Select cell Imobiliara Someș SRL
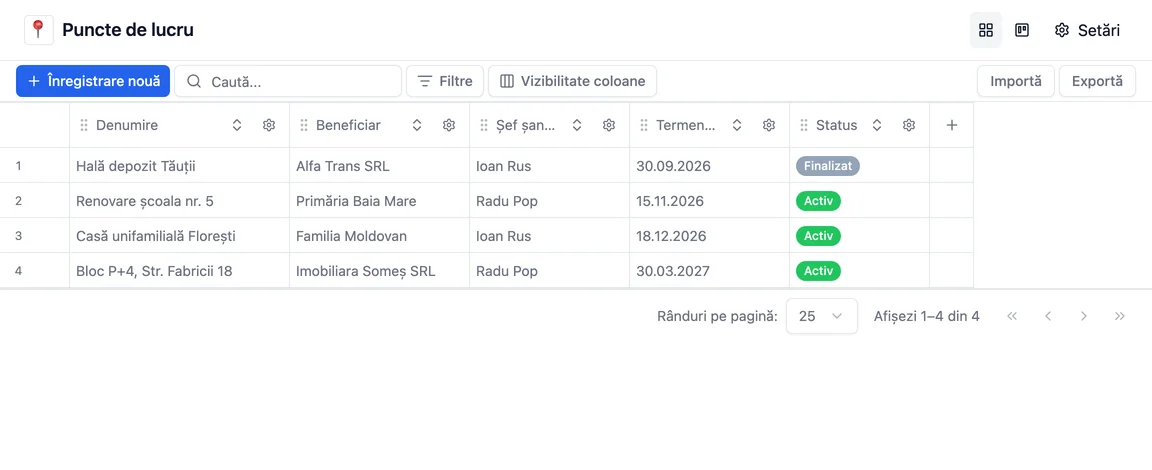The height and width of the screenshot is (470, 1152). tap(379, 271)
